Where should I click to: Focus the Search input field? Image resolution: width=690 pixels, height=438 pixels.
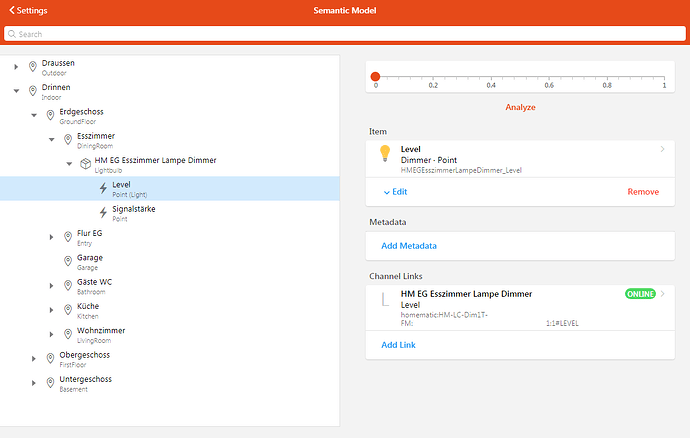point(345,34)
